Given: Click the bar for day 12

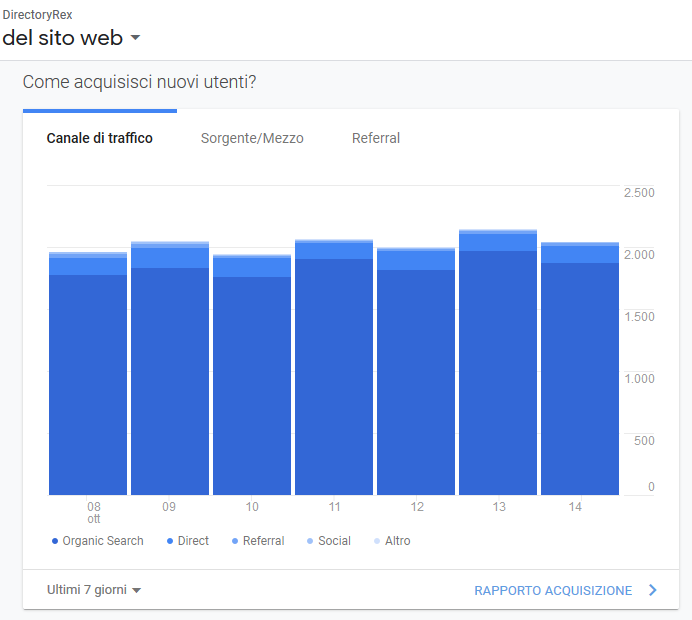Looking at the screenshot, I should point(416,371).
